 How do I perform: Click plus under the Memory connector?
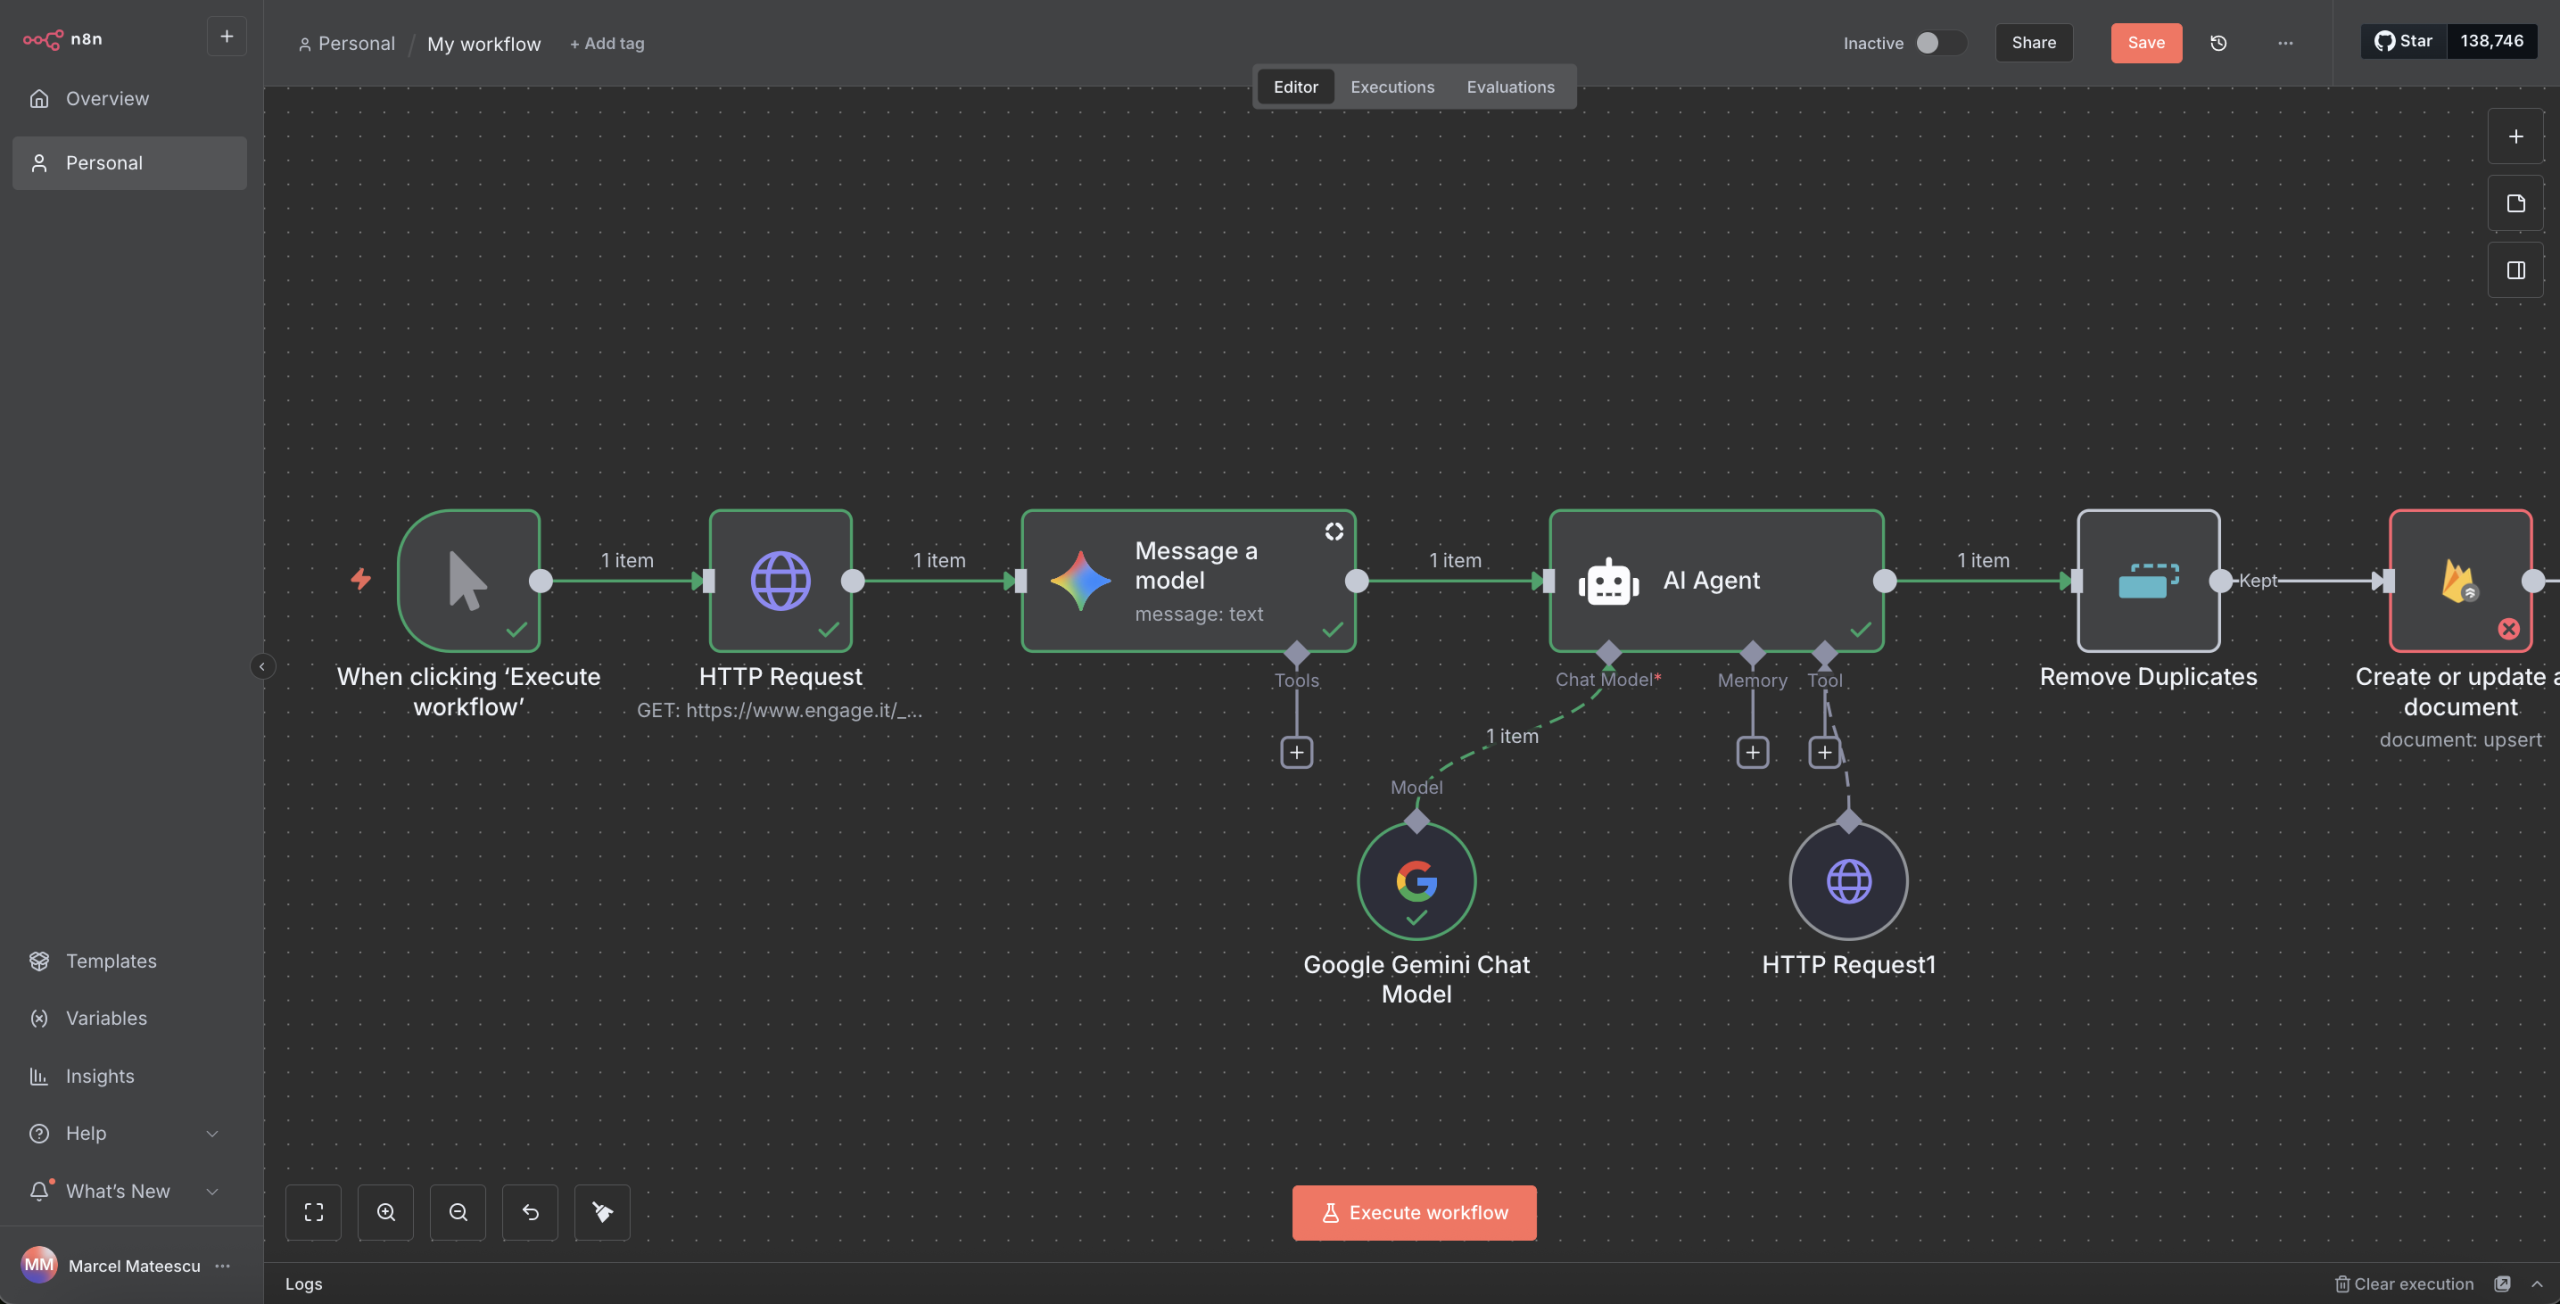tap(1752, 752)
